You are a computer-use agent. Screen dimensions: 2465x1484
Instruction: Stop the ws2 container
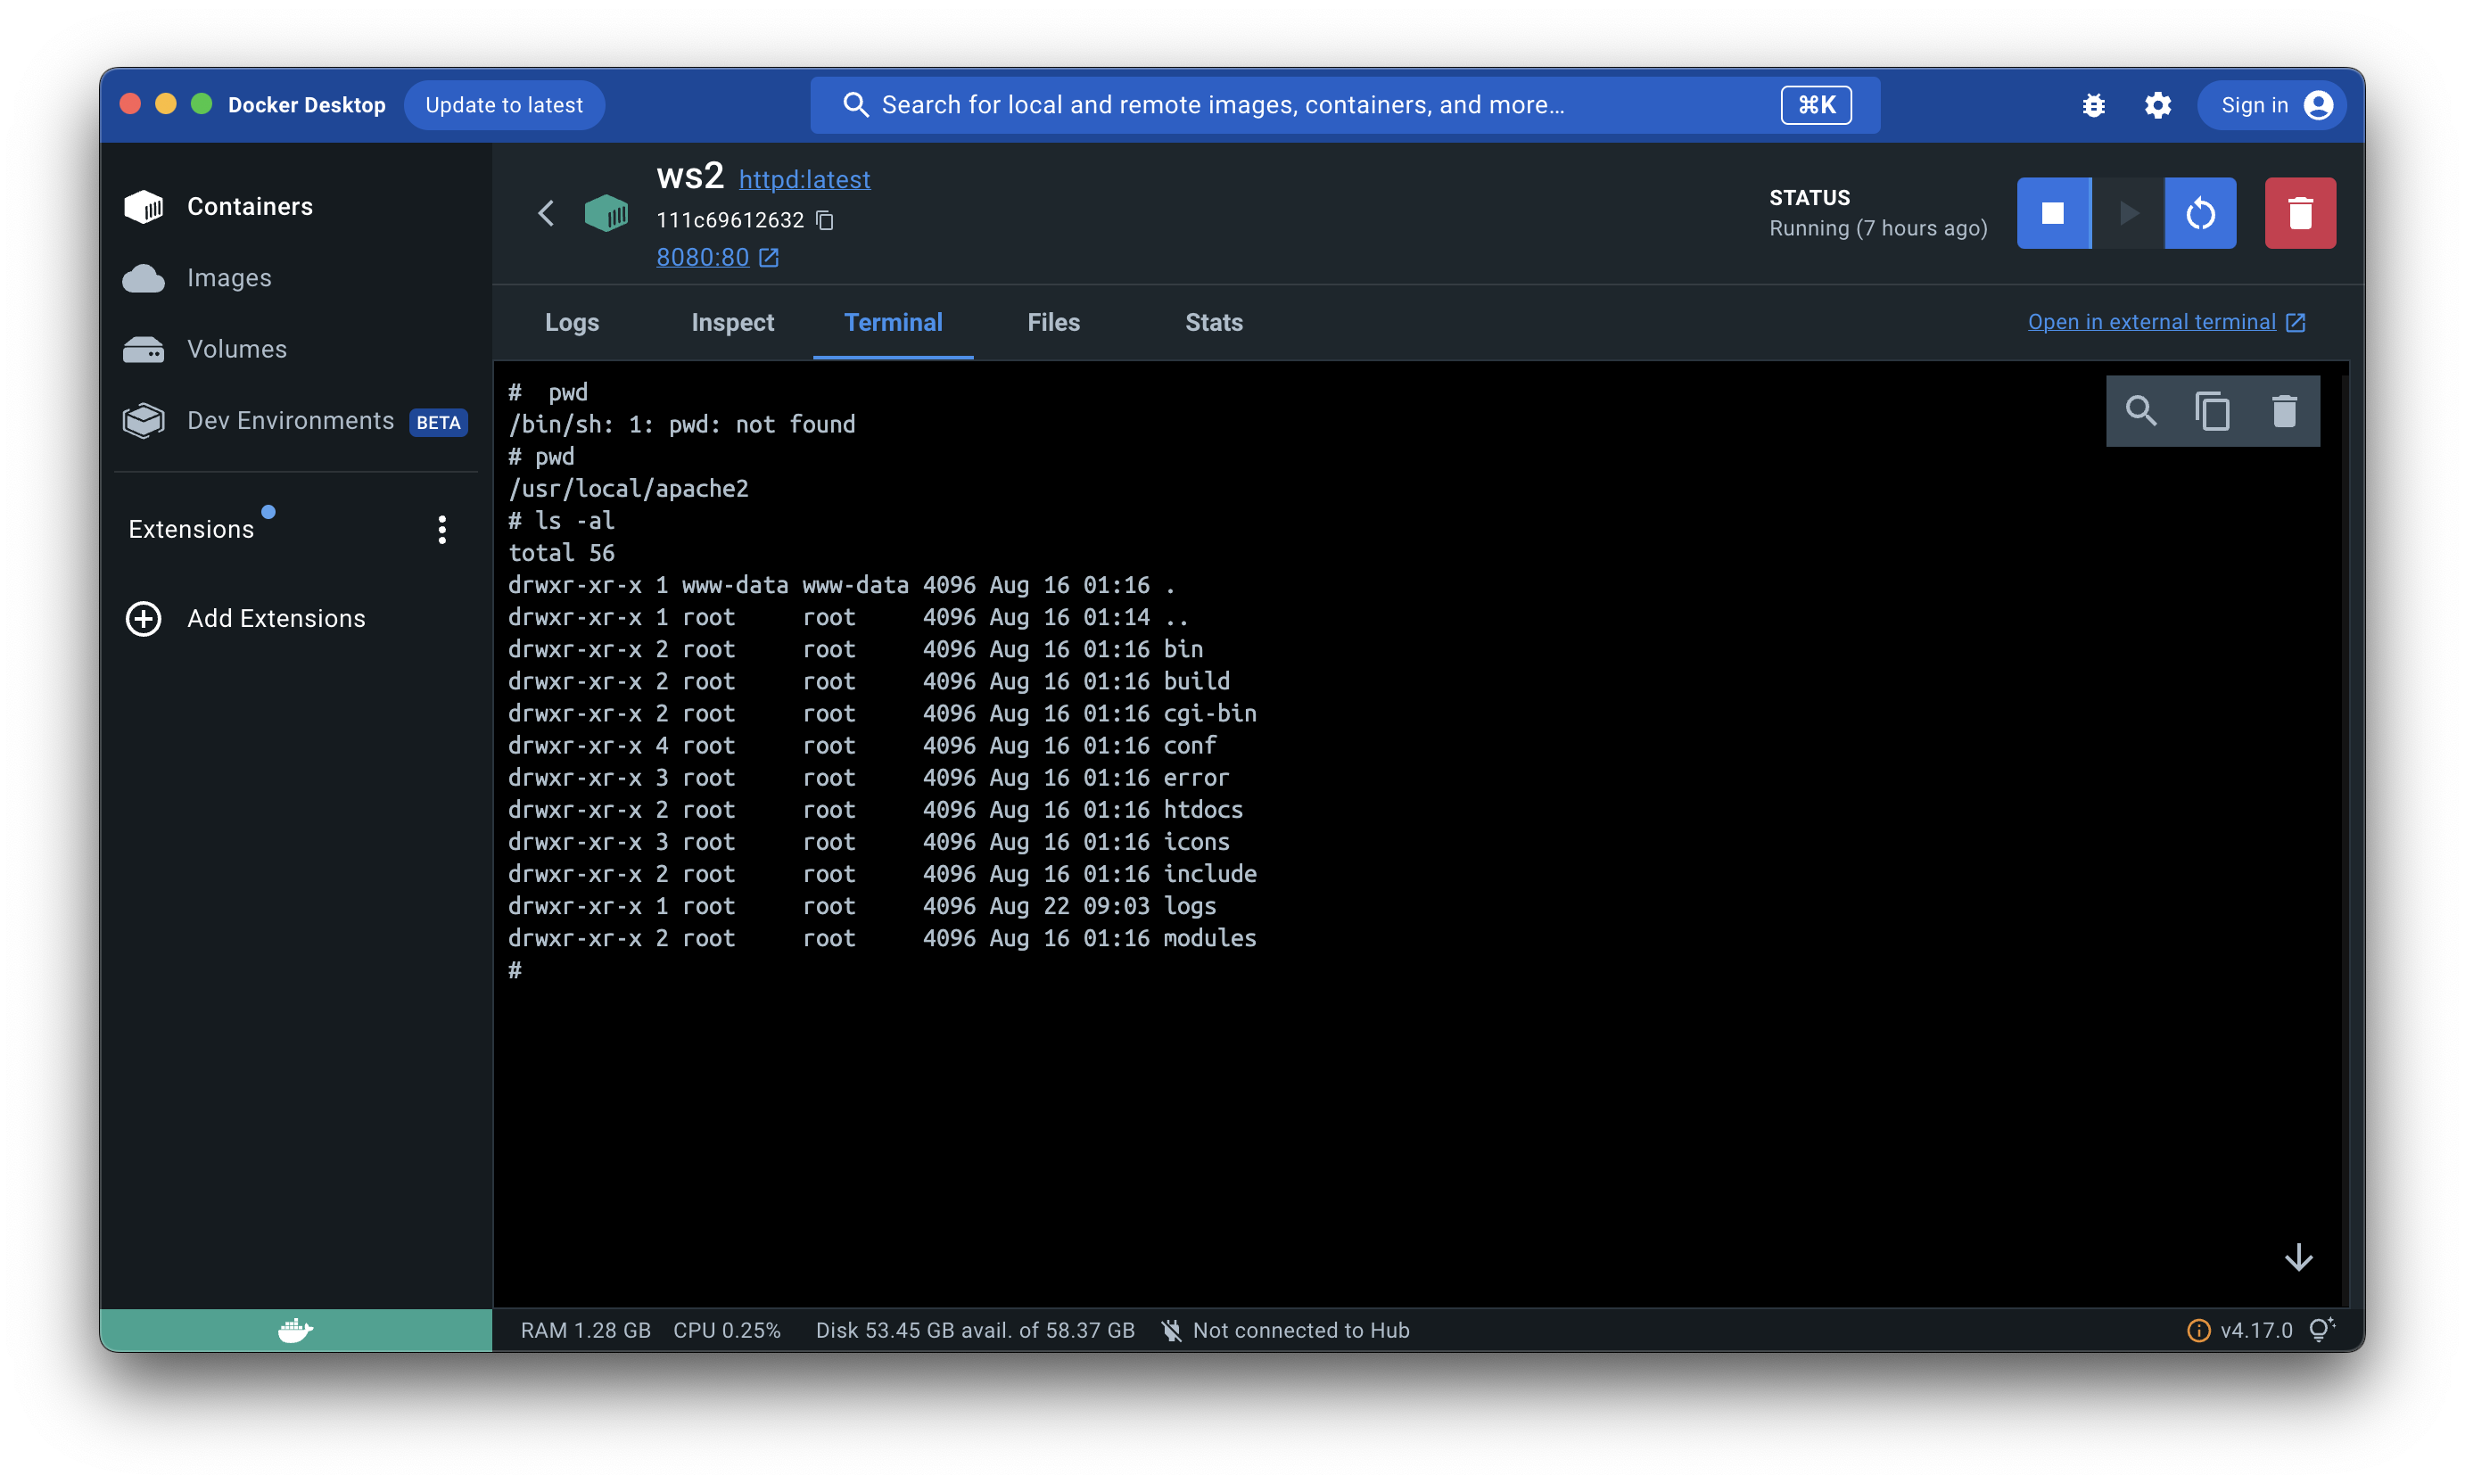coord(2052,213)
